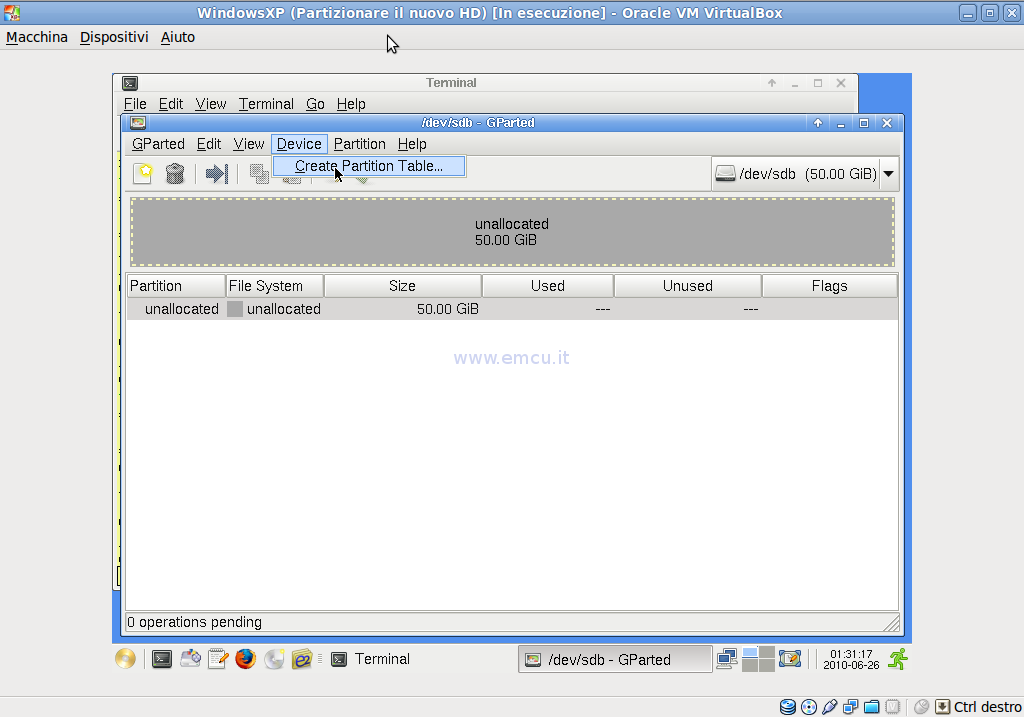The width and height of the screenshot is (1024, 717).
Task: Open the View menu in Terminal window
Action: point(211,104)
